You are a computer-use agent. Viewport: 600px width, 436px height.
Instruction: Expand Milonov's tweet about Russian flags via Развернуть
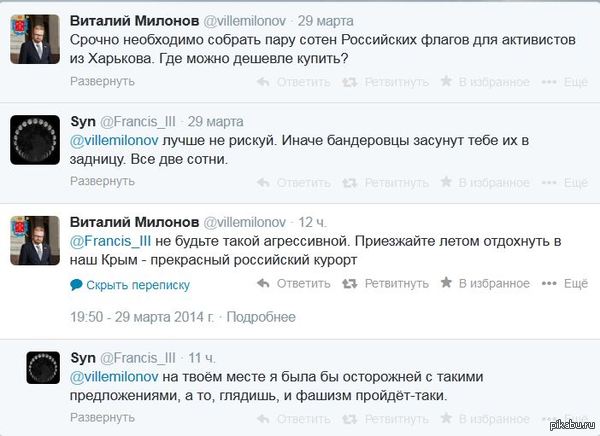[102, 84]
